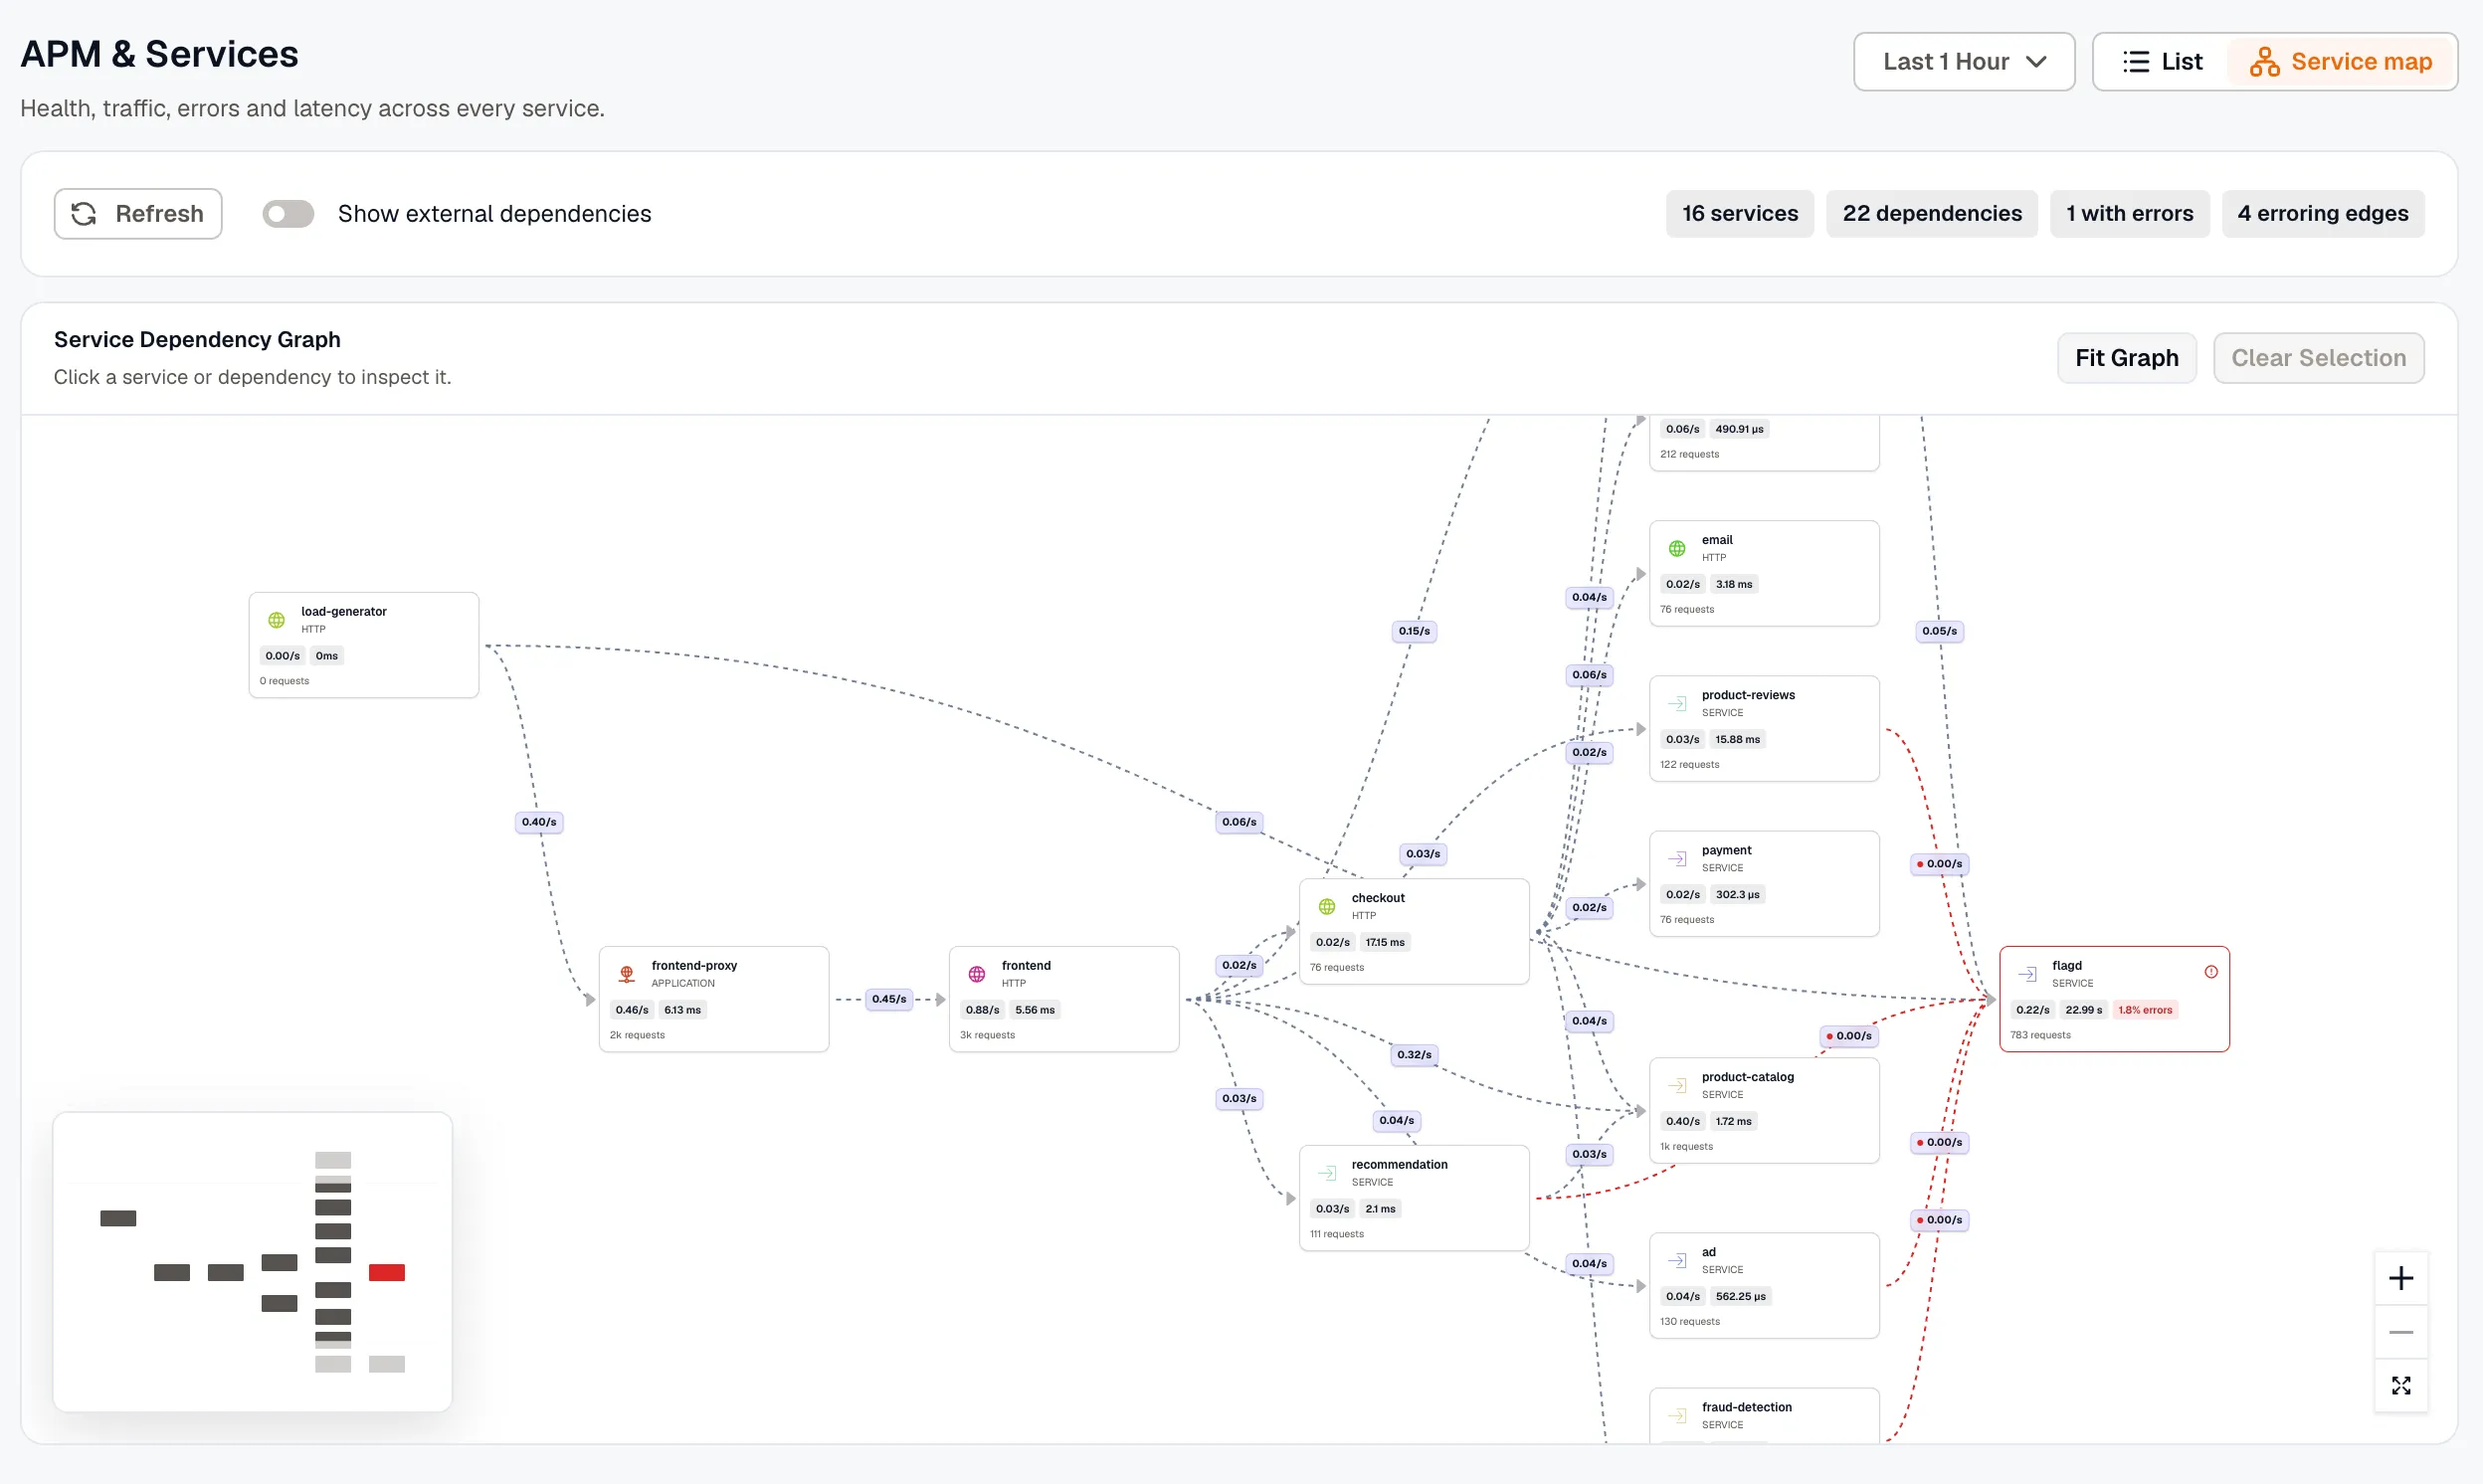Click the 17.15 ms latency on checkout

coord(1384,942)
